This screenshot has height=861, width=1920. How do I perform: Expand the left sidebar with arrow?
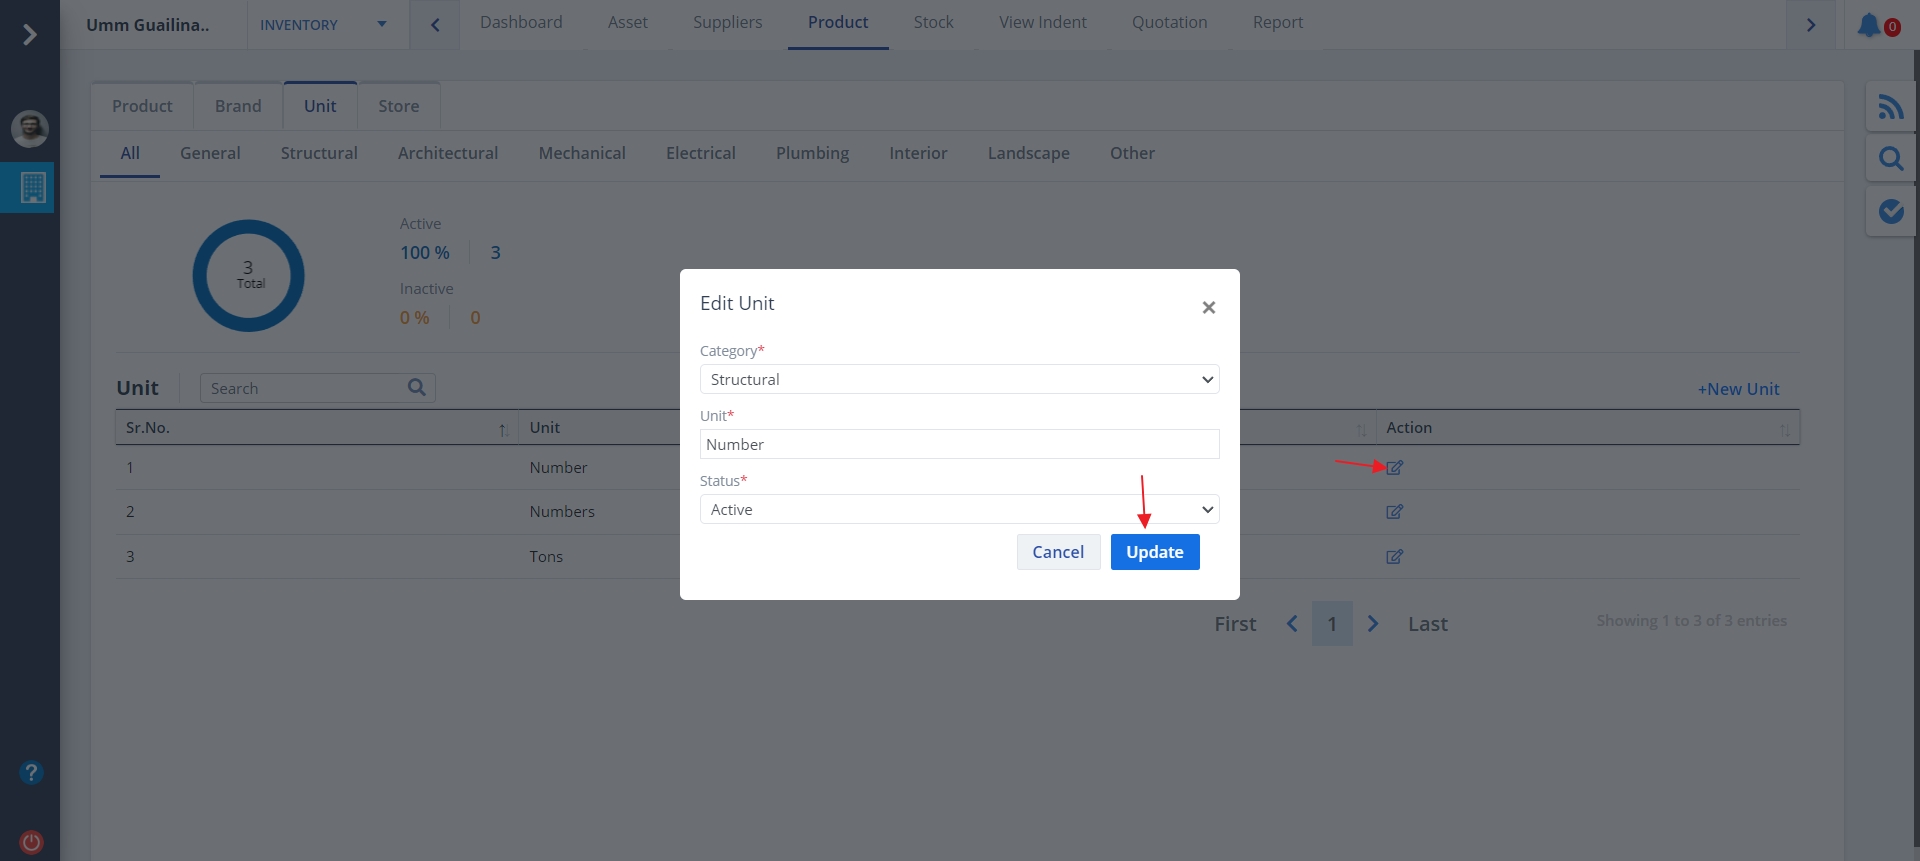(30, 35)
